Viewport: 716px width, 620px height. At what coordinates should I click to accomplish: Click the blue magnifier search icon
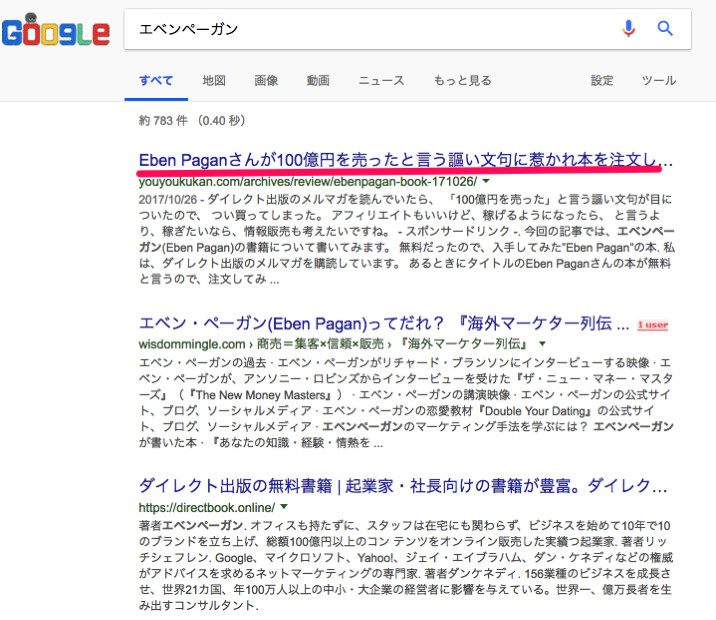665,29
